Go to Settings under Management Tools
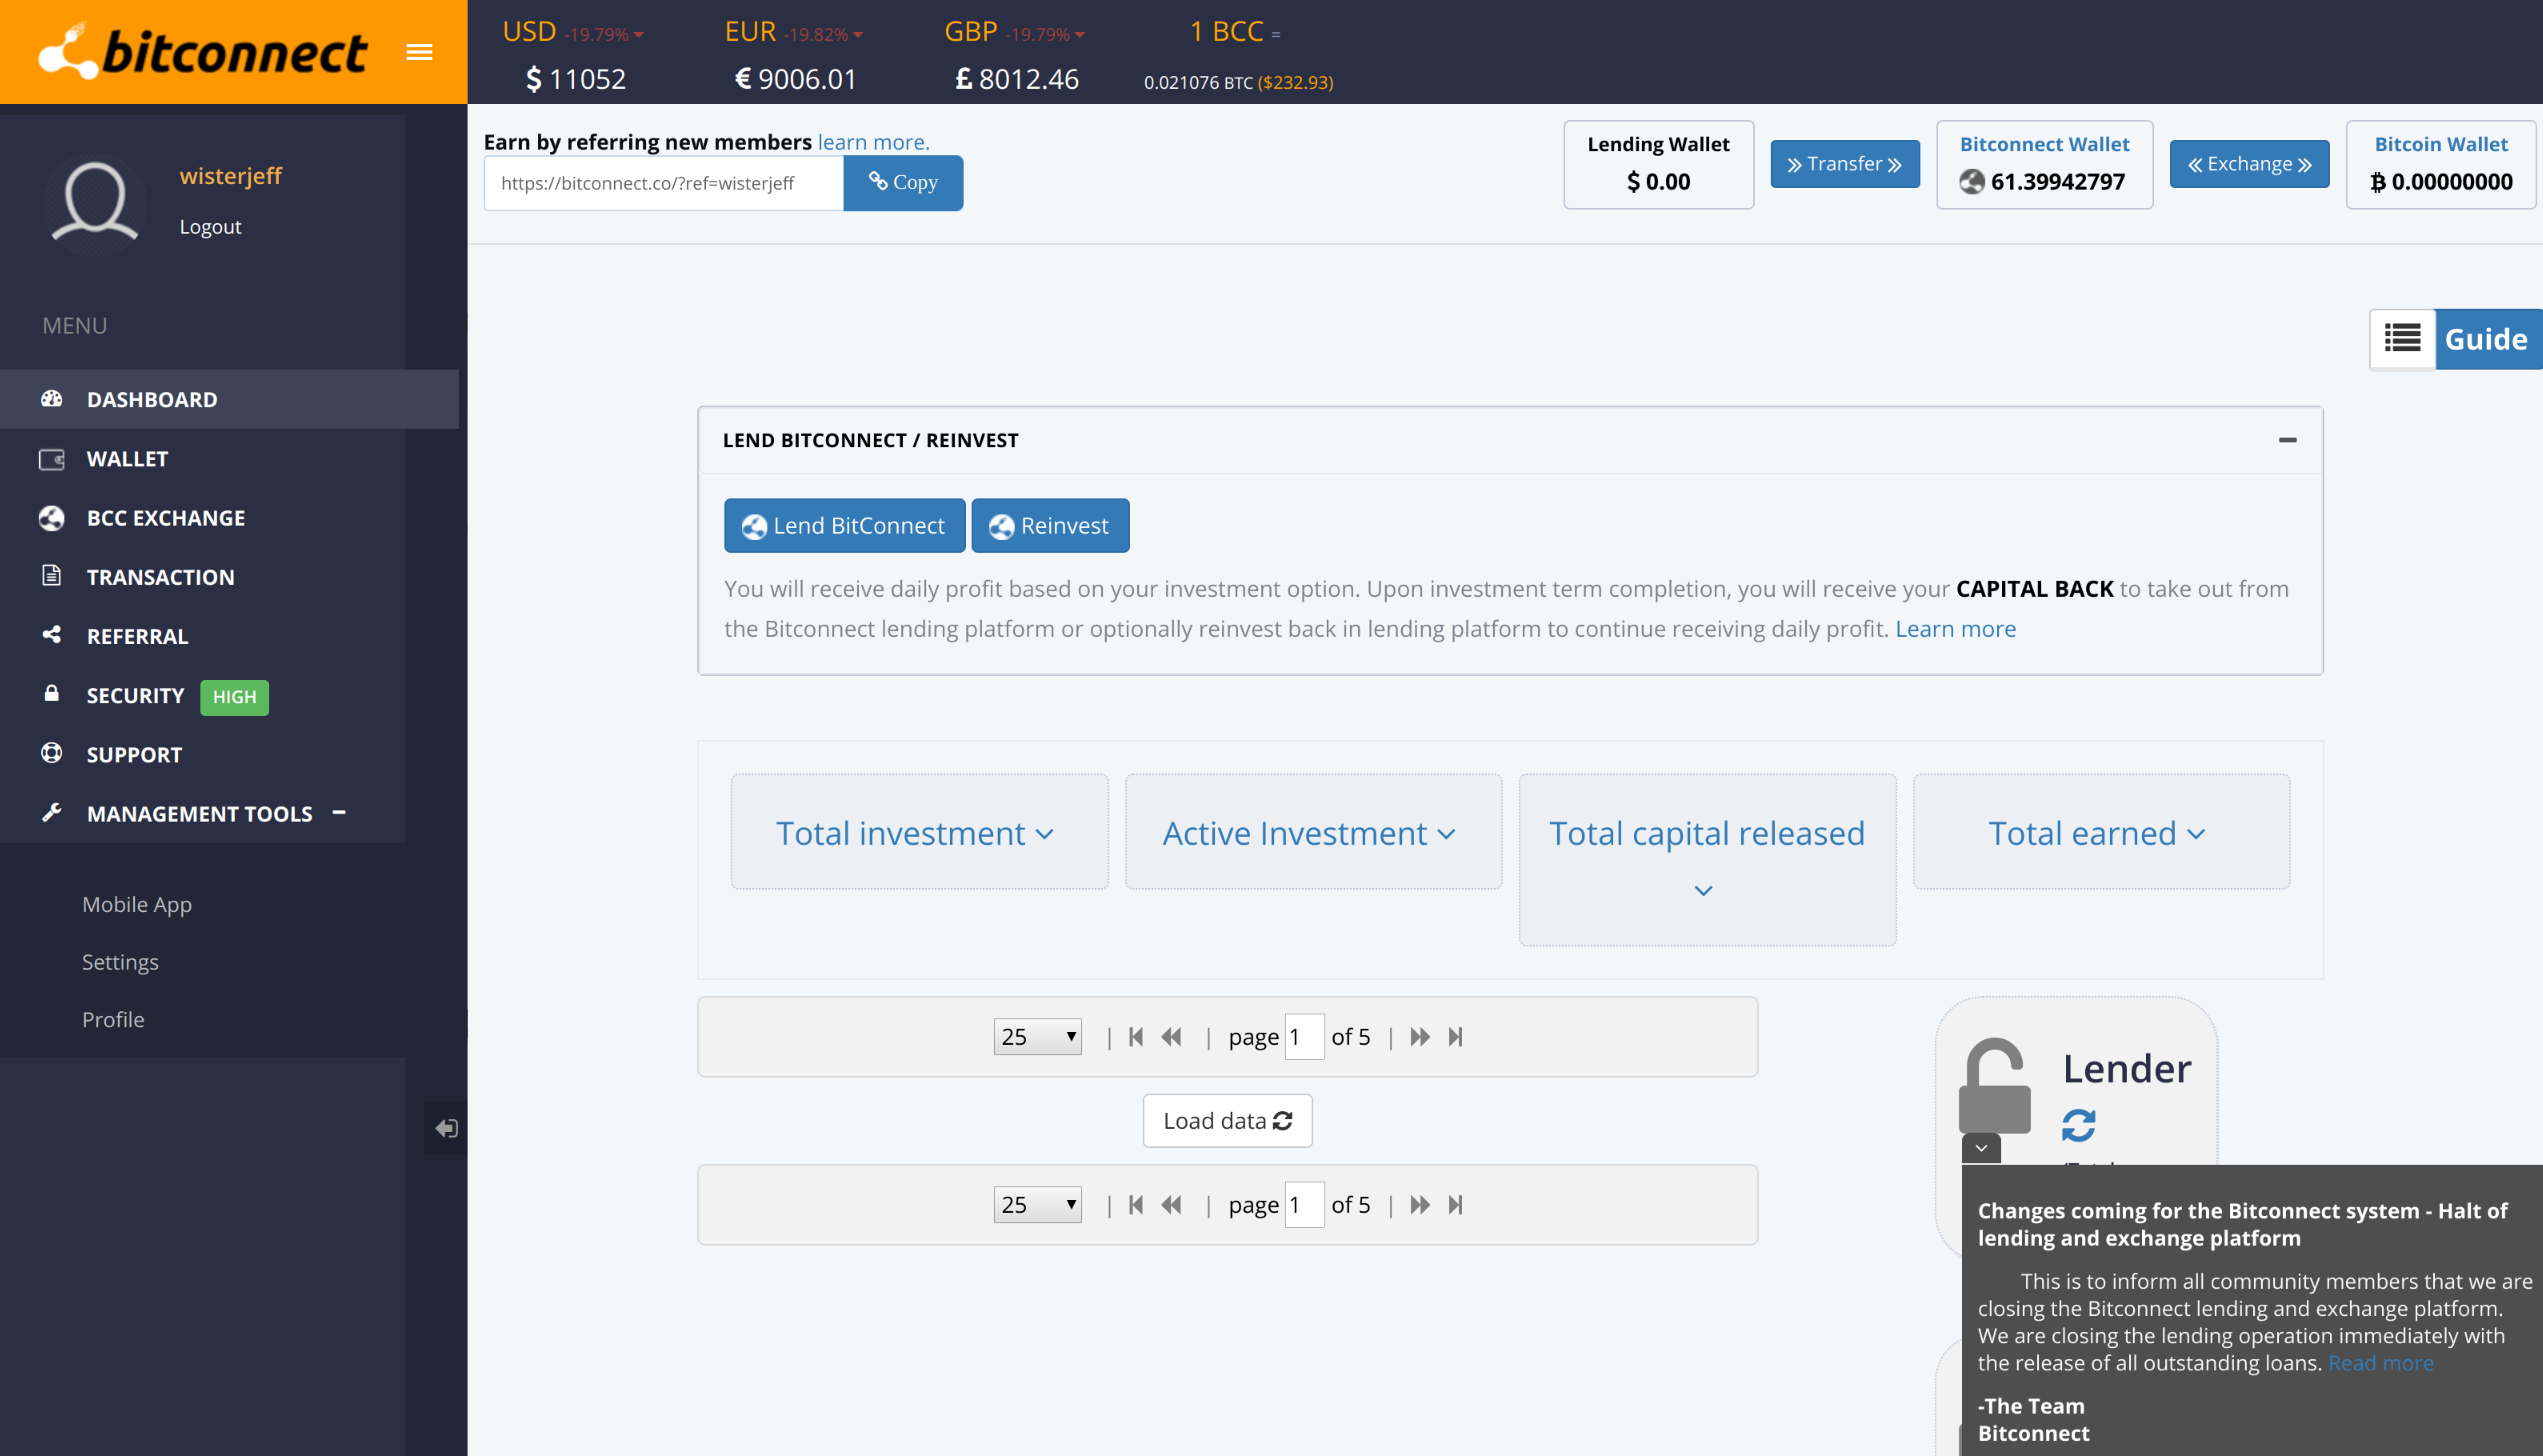Viewport: 2543px width, 1456px height. click(119, 961)
